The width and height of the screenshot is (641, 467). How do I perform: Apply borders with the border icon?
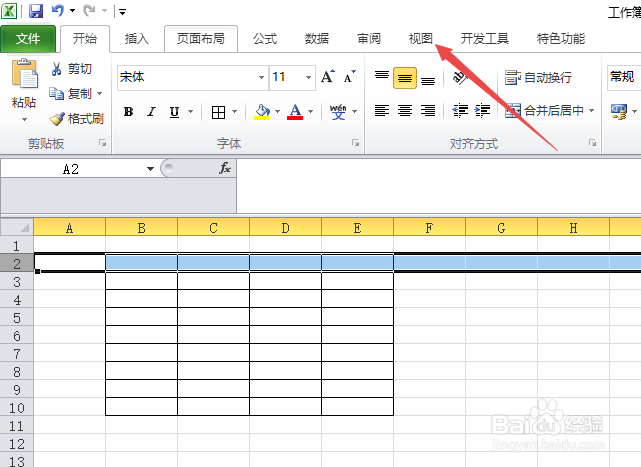point(218,112)
